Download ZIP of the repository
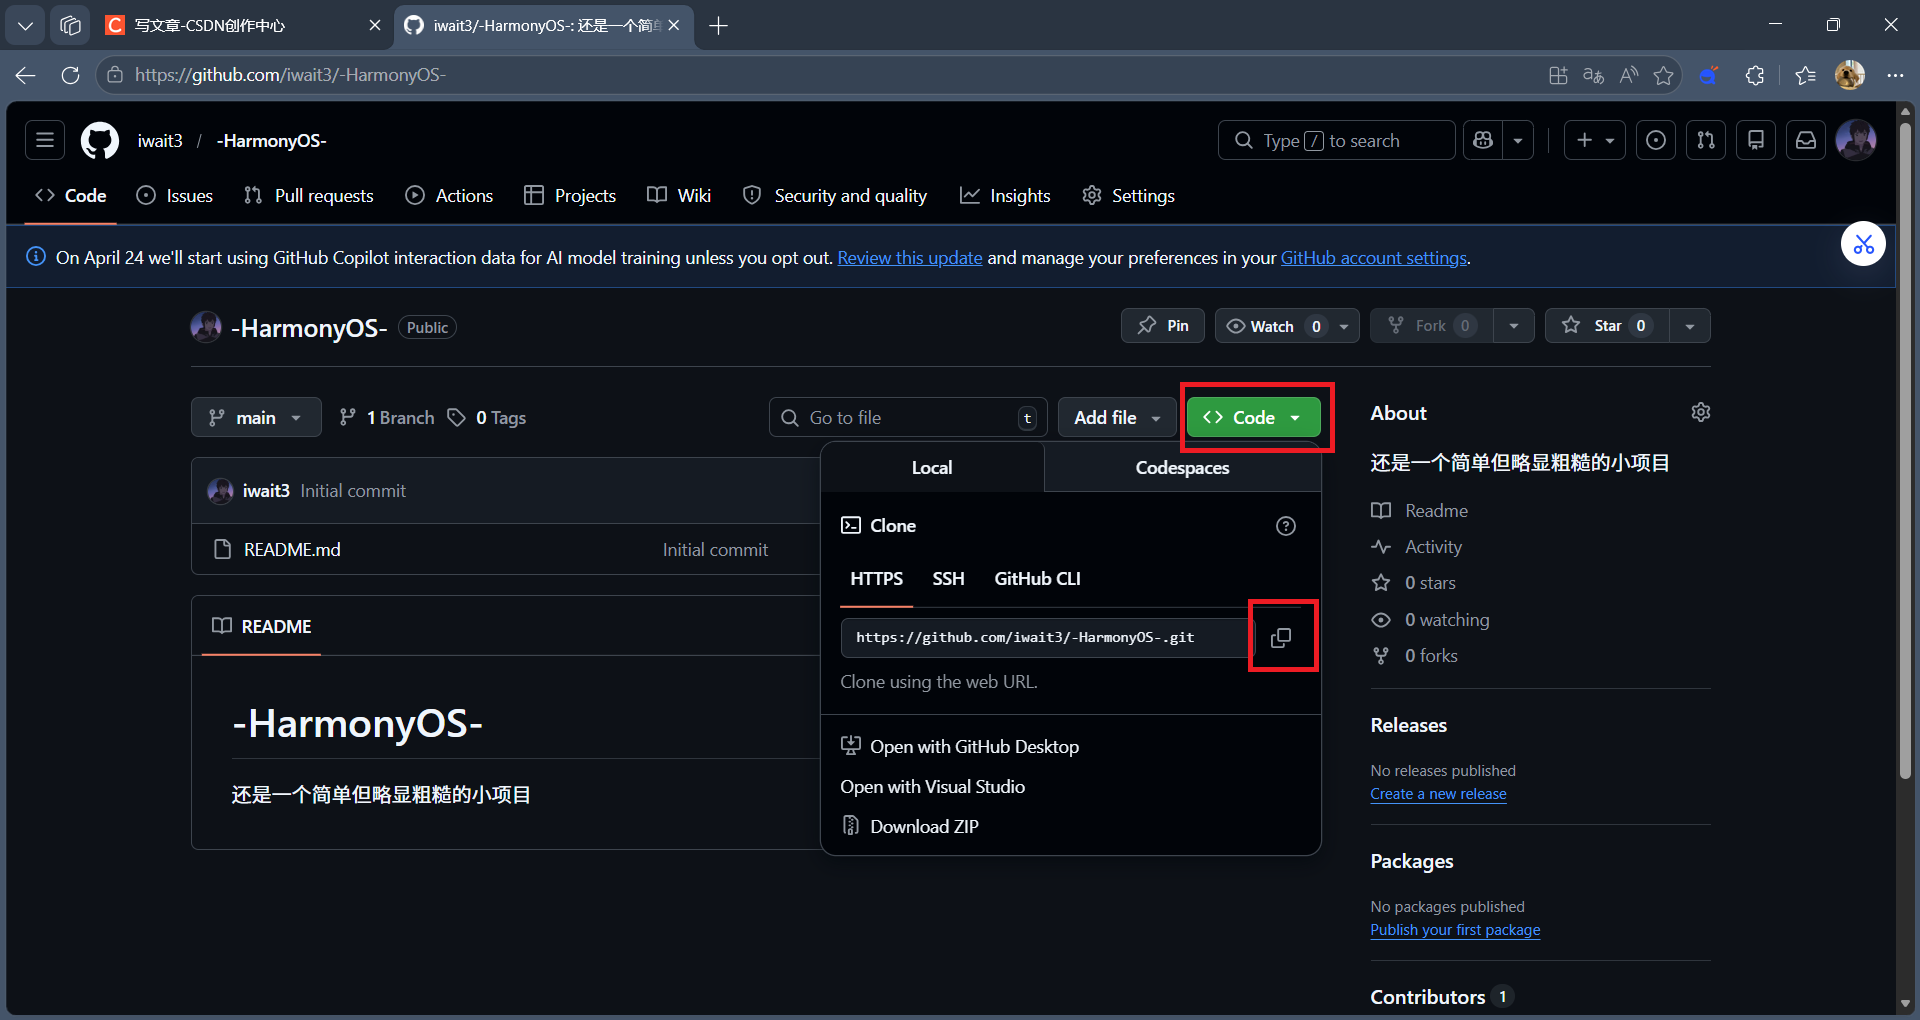This screenshot has height=1020, width=1920. [910, 827]
